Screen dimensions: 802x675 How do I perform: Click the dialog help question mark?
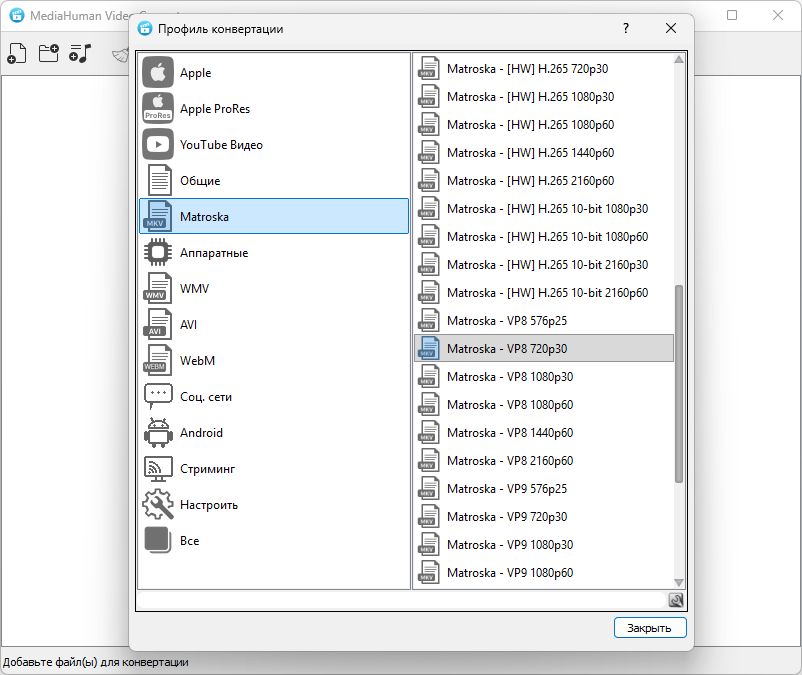(x=626, y=28)
